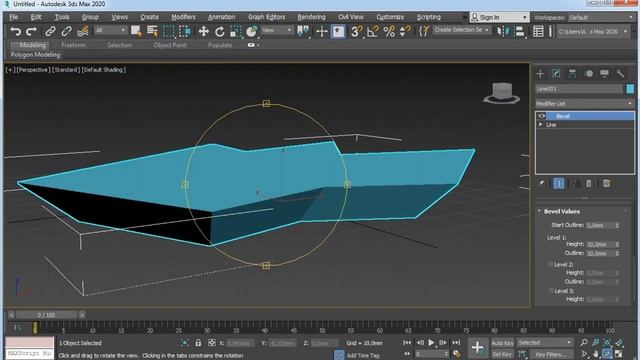Click Select and Manipulate crosshair icon
The width and height of the screenshot is (640, 360).
(322, 31)
